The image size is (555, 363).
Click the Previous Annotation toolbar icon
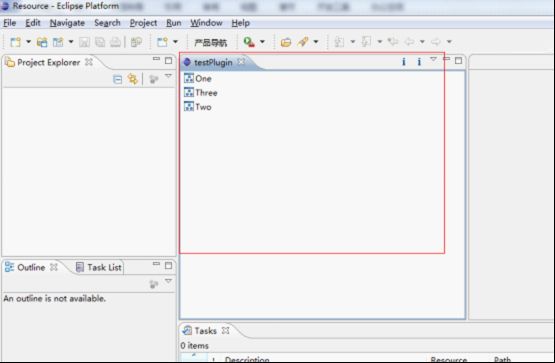point(366,42)
